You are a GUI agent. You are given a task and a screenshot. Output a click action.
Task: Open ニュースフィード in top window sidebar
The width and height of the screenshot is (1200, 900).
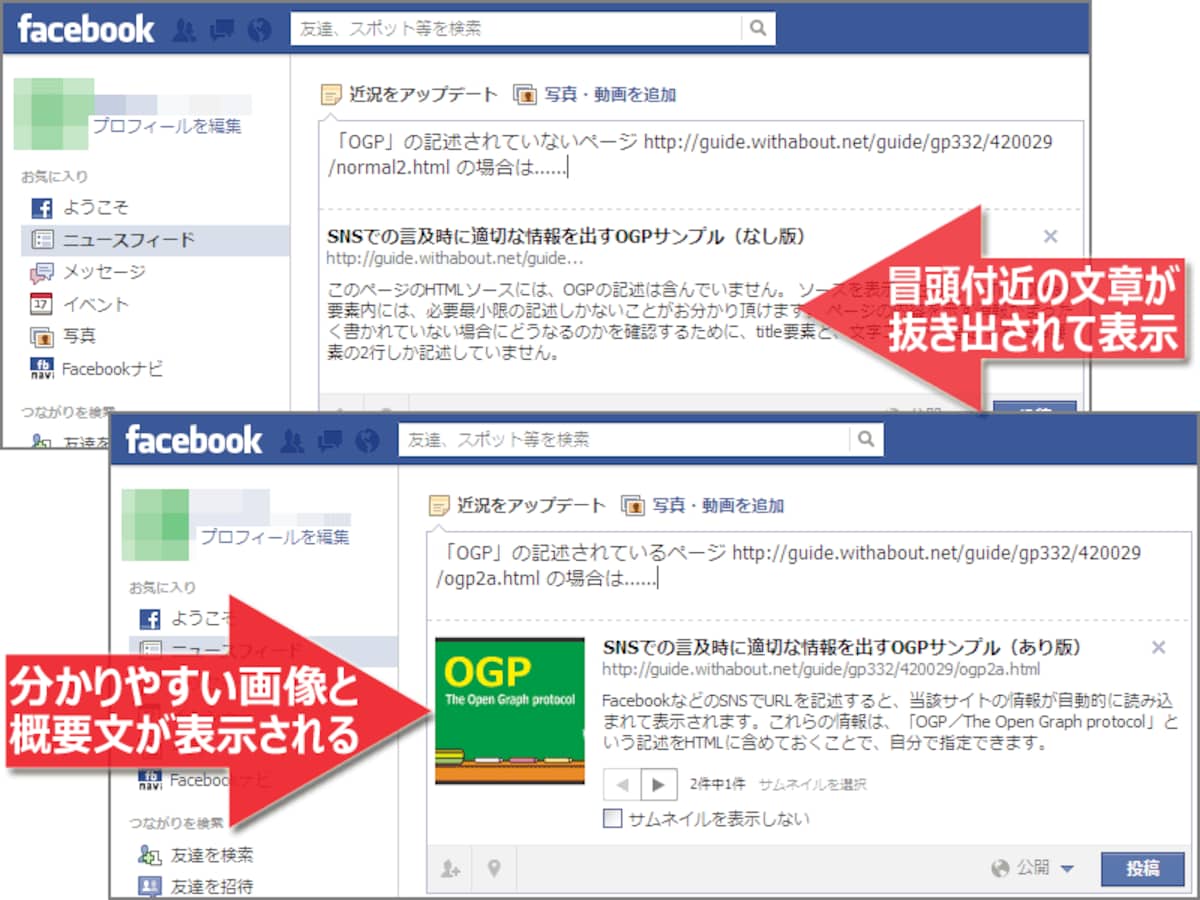click(129, 240)
